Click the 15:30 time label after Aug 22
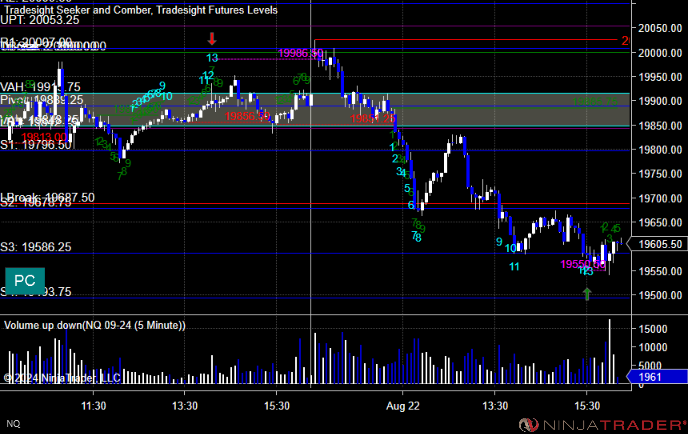This screenshot has width=688, height=434. pos(587,406)
